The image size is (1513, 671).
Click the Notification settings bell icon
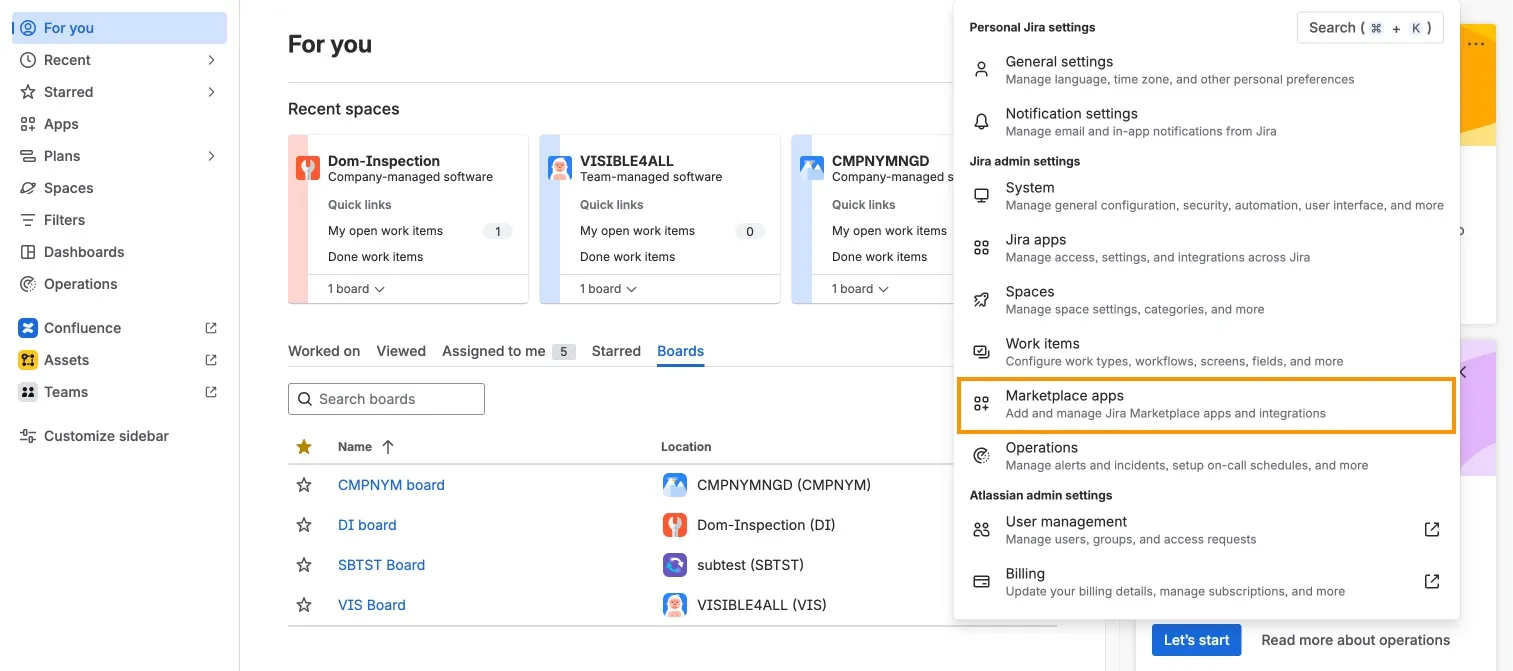(x=982, y=122)
